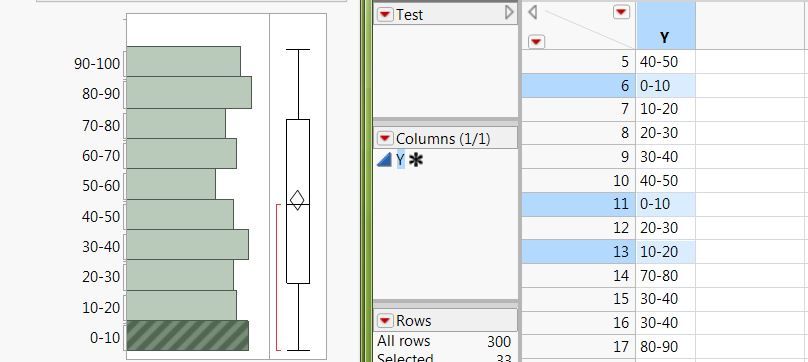Select row number 6
Viewport: 808px width, 362px height.
tap(579, 86)
